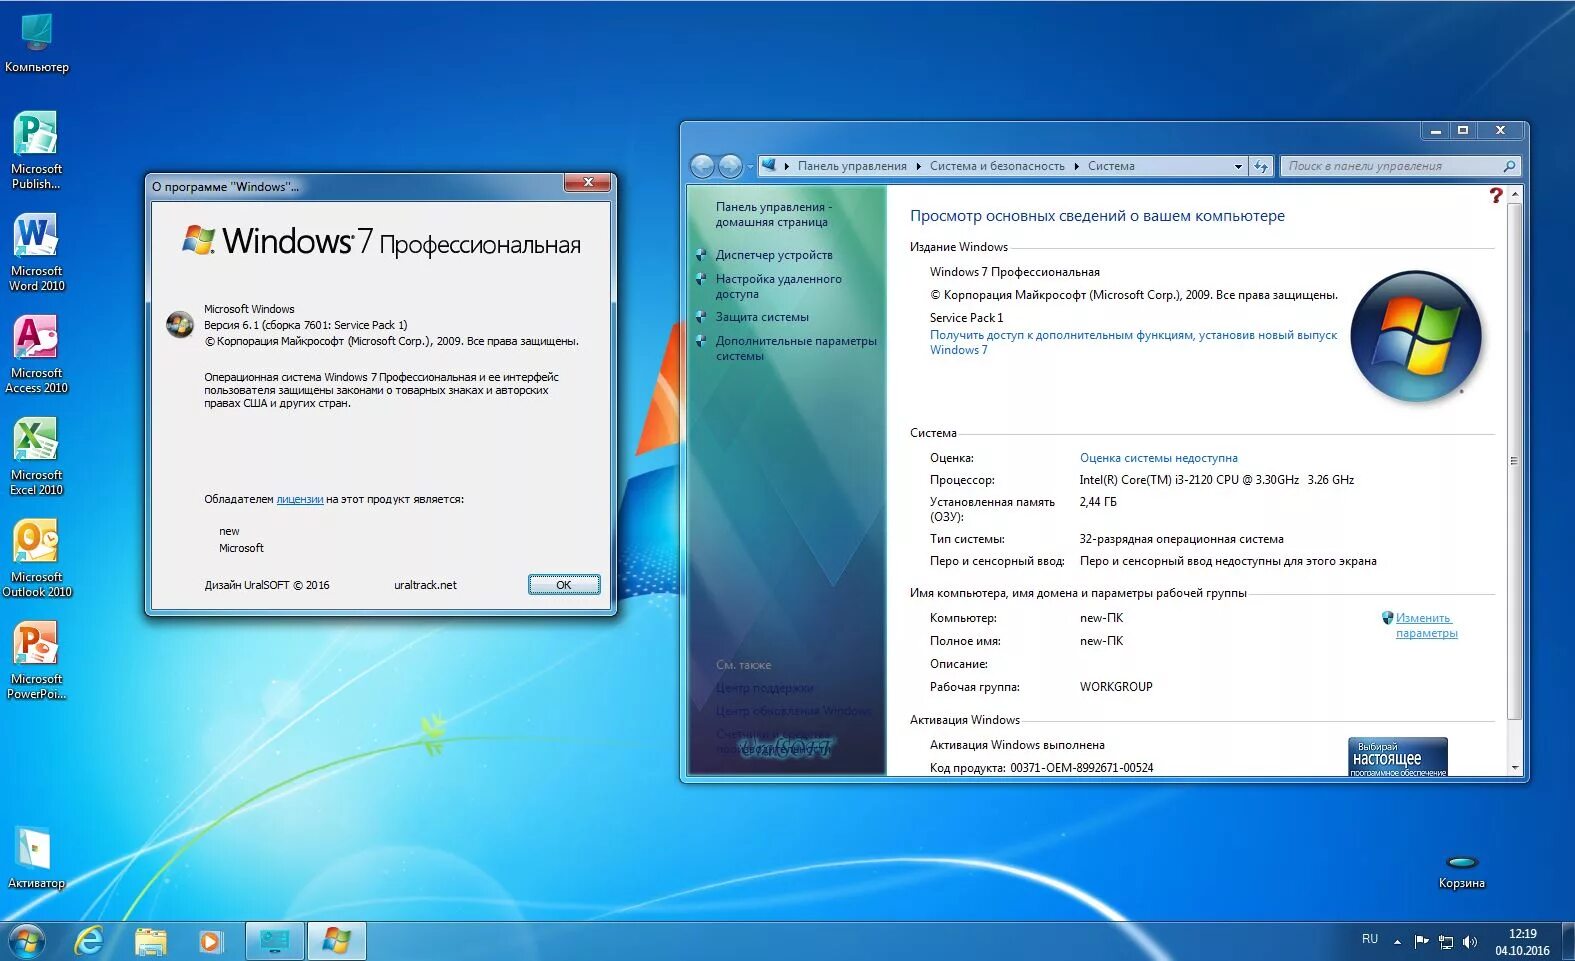Click the 32-разрядная операционная система text

pos(1181,539)
